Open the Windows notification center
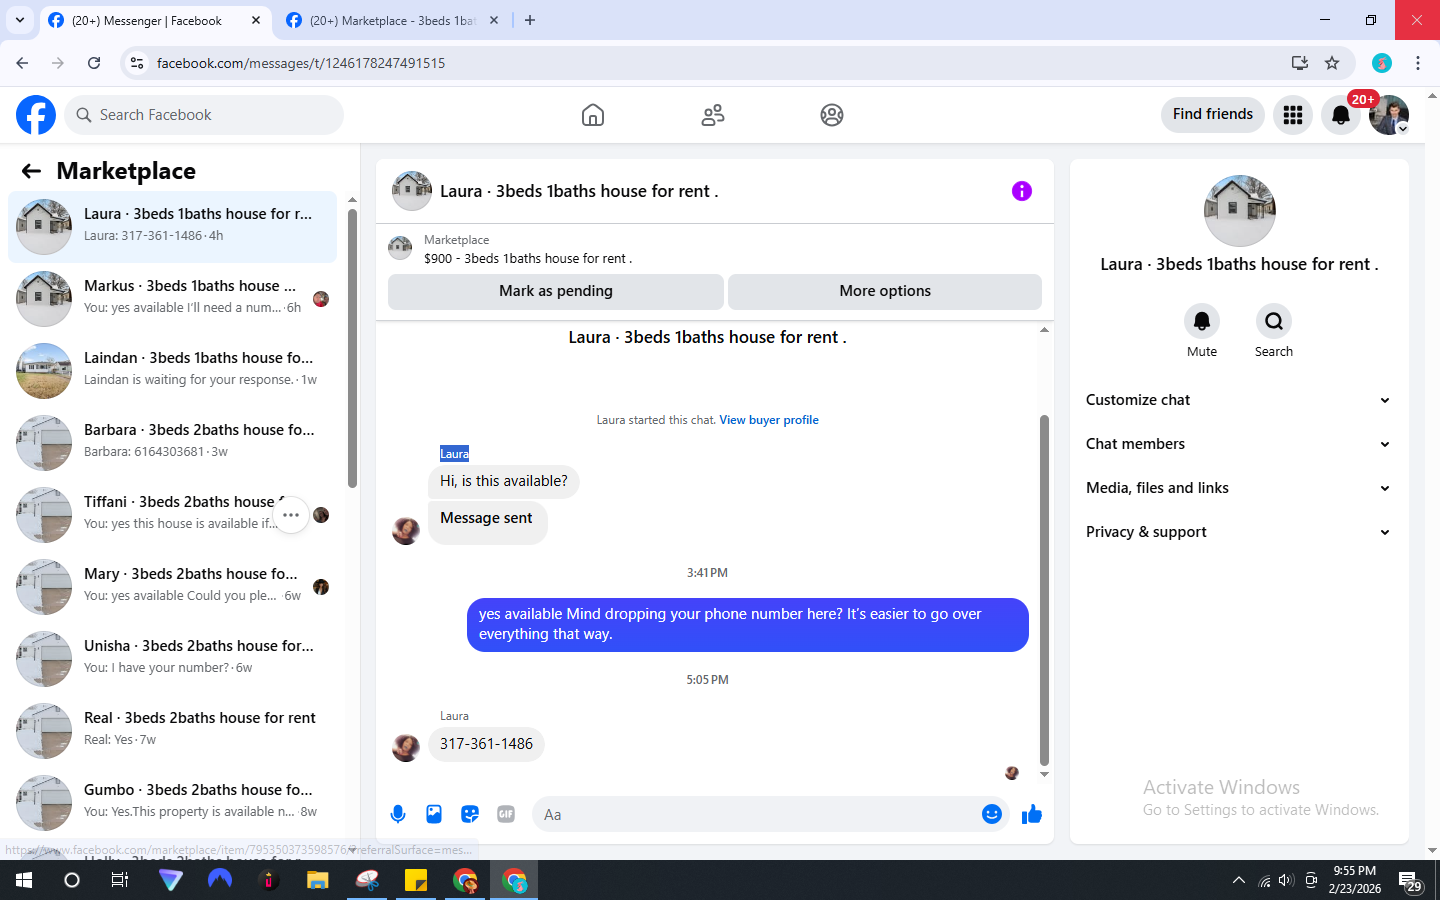1440x900 pixels. coord(1410,881)
